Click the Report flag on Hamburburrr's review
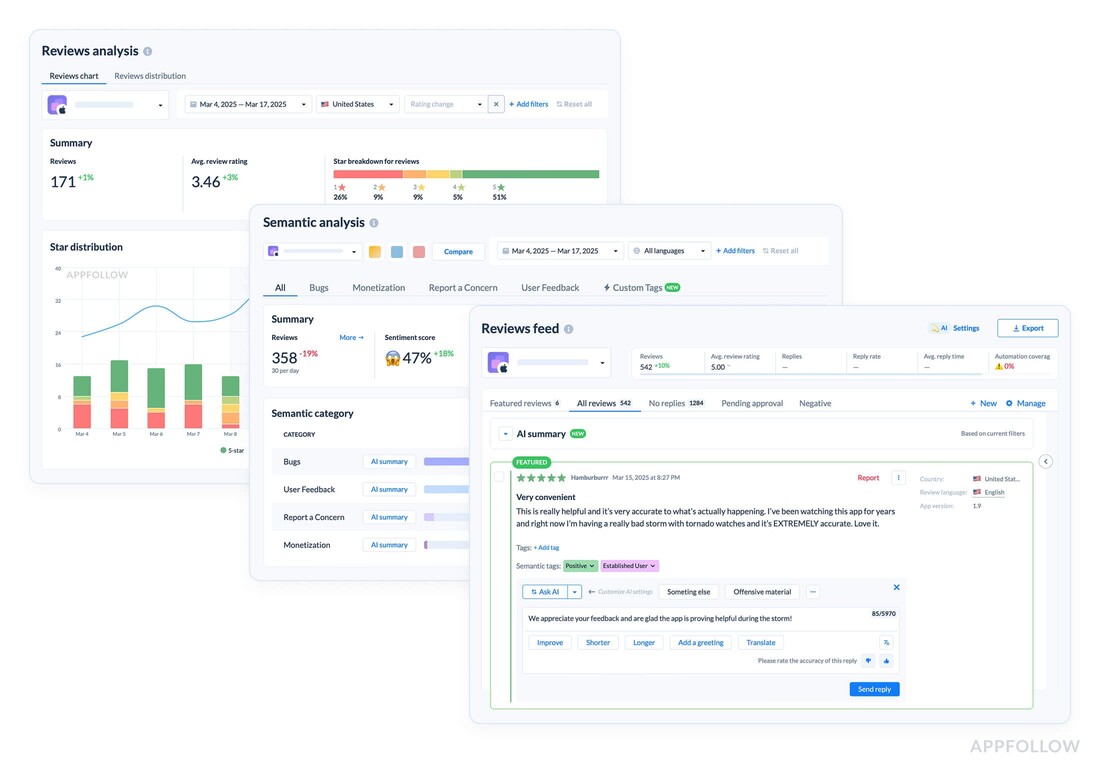 (868, 478)
